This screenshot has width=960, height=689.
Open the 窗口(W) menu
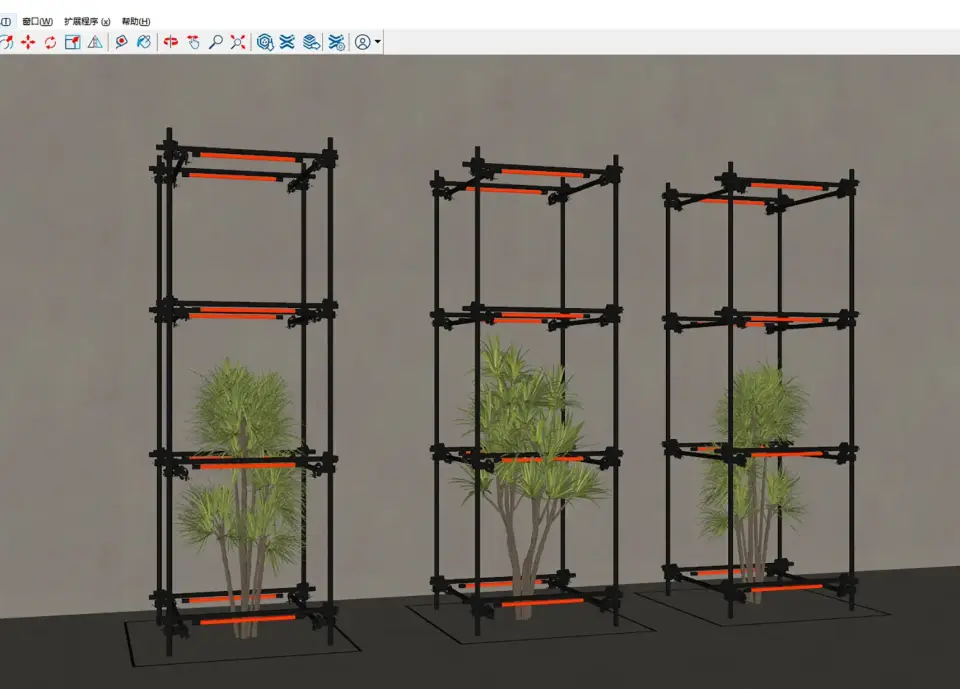pos(37,21)
